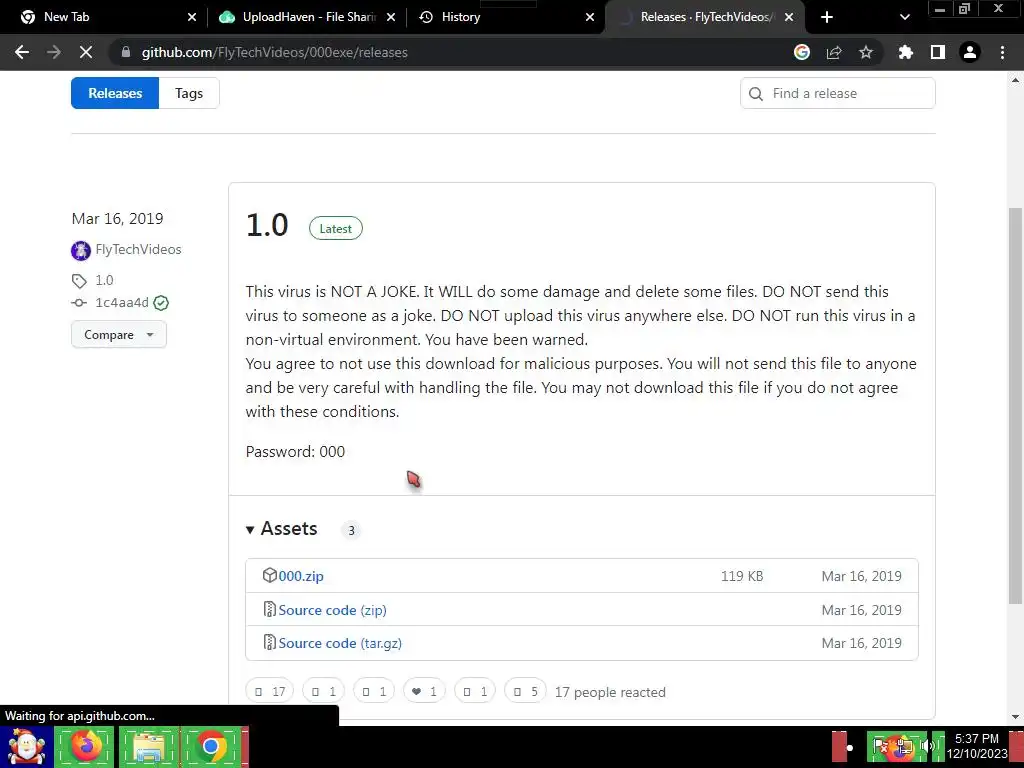The image size is (1024, 768).
Task: Toggle the side panel icon
Action: pyautogui.click(x=938, y=52)
